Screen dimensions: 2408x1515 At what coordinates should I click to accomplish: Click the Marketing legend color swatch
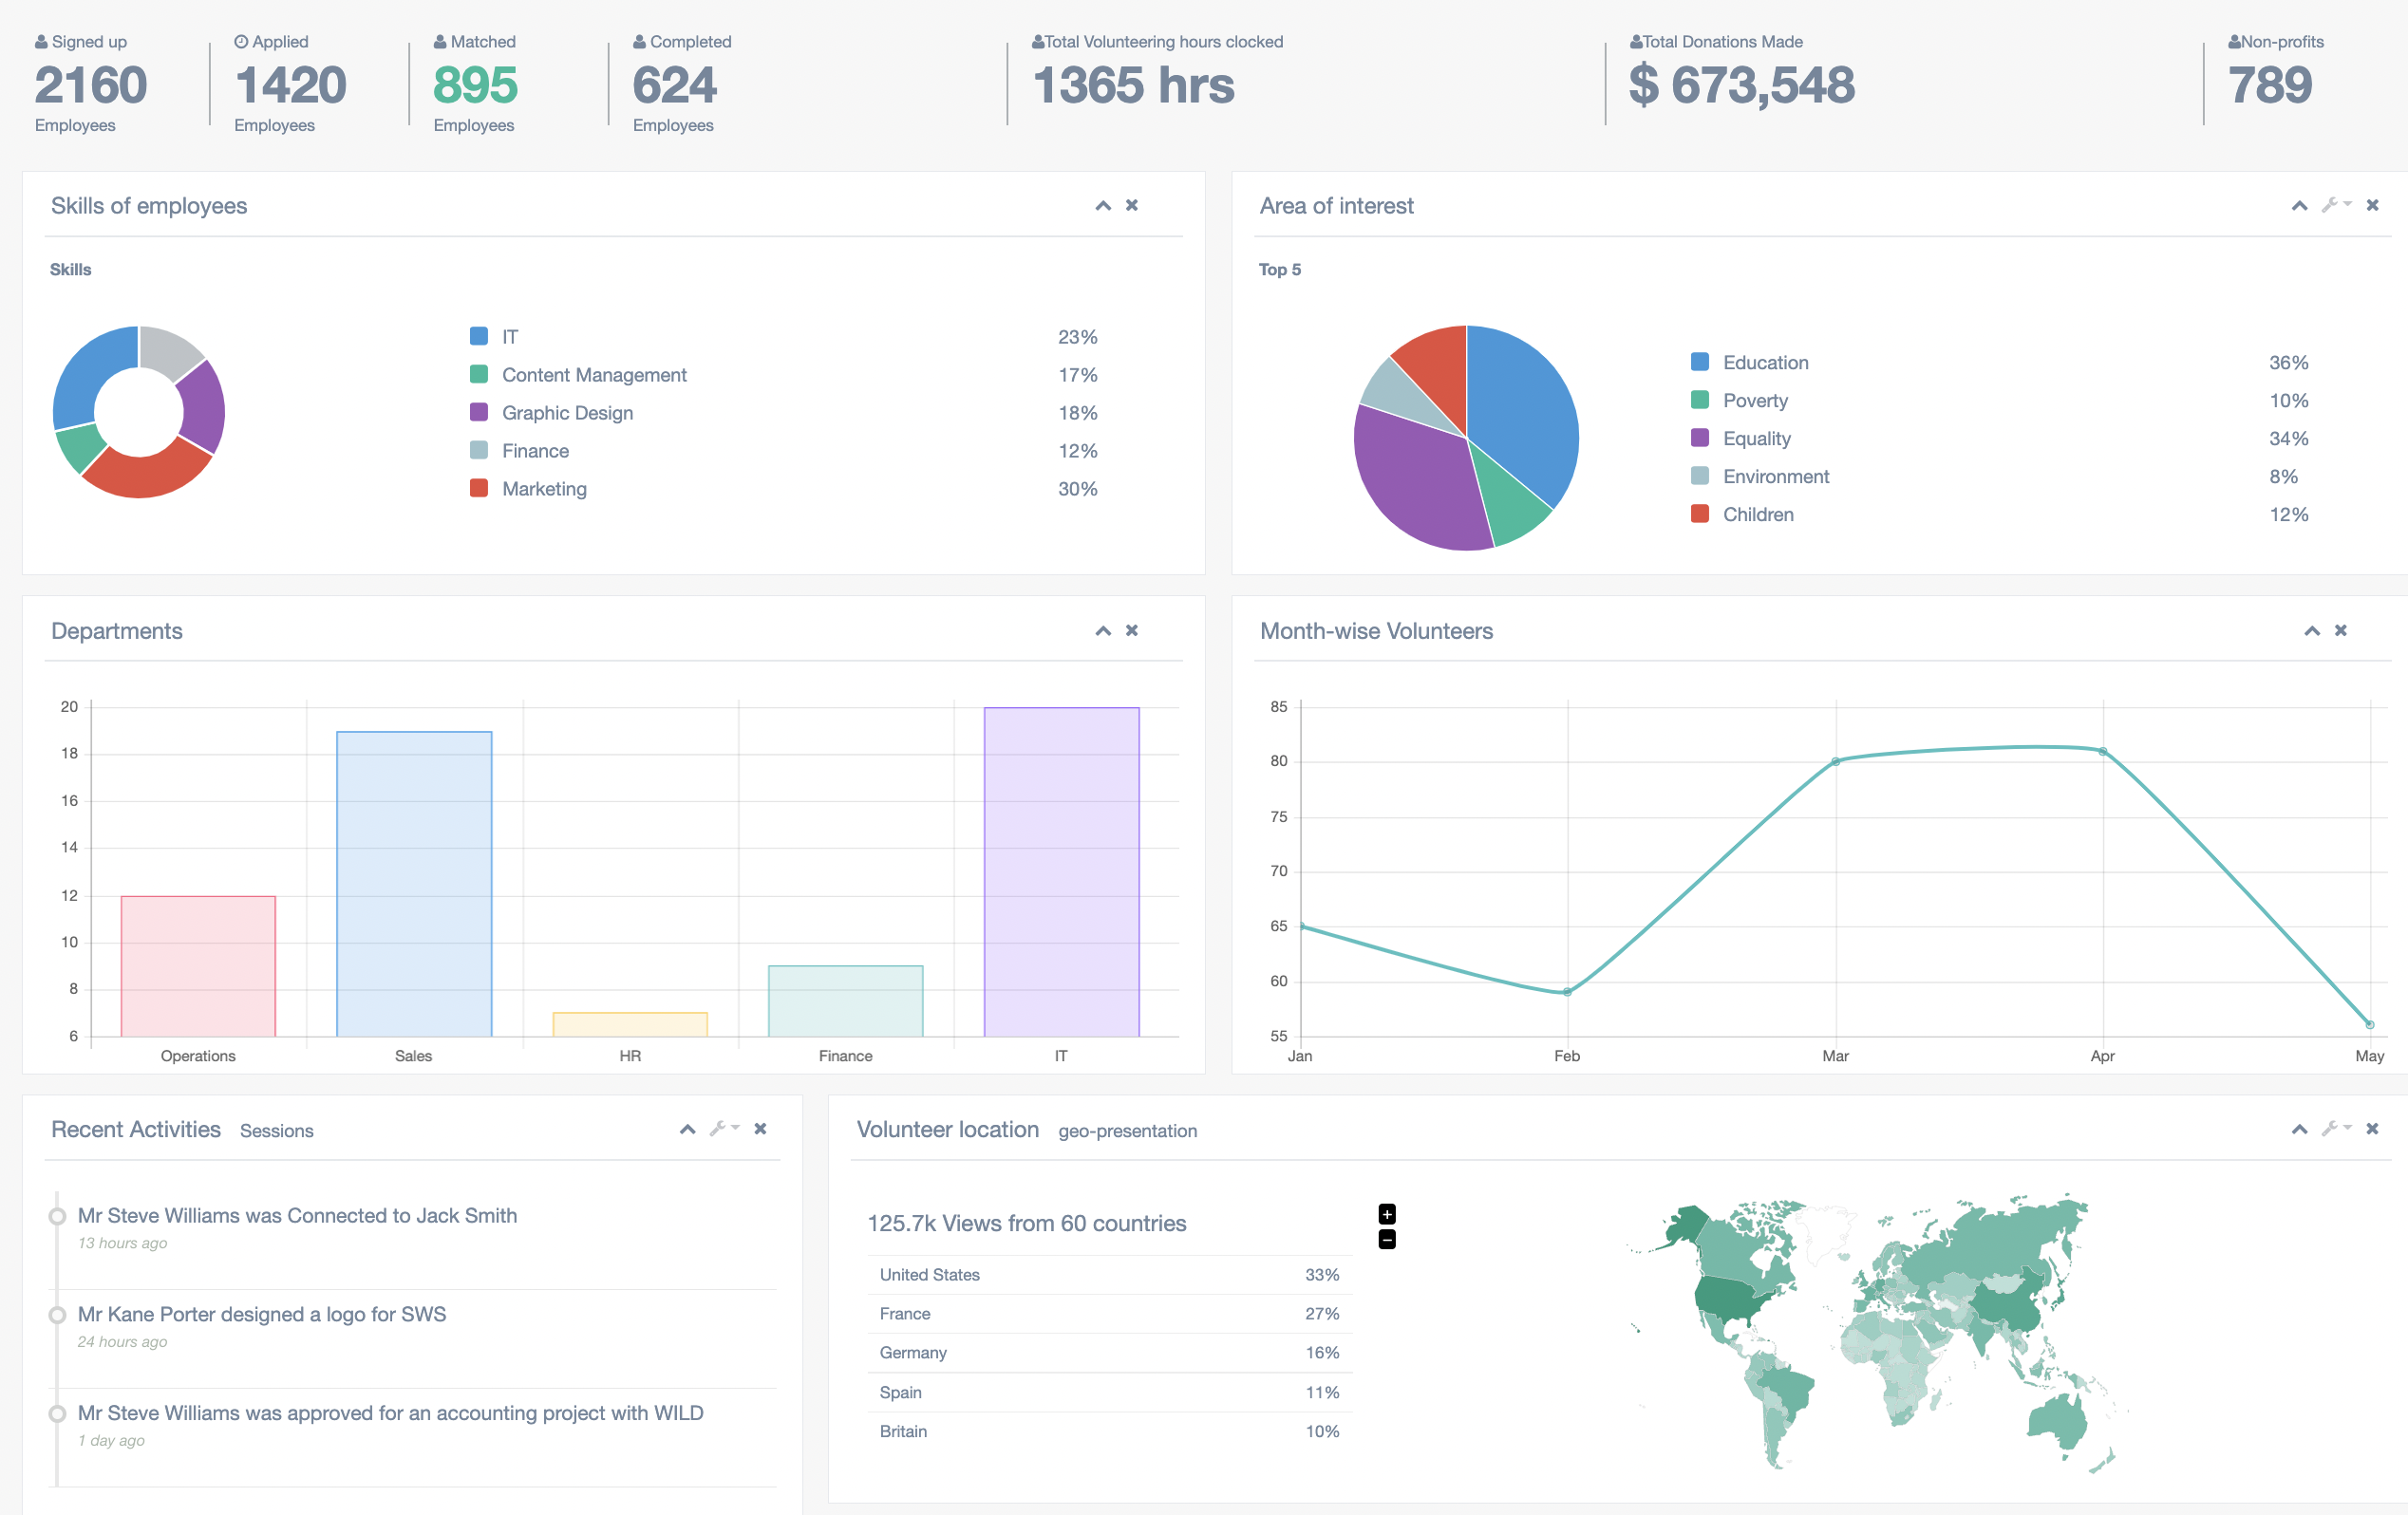tap(479, 488)
